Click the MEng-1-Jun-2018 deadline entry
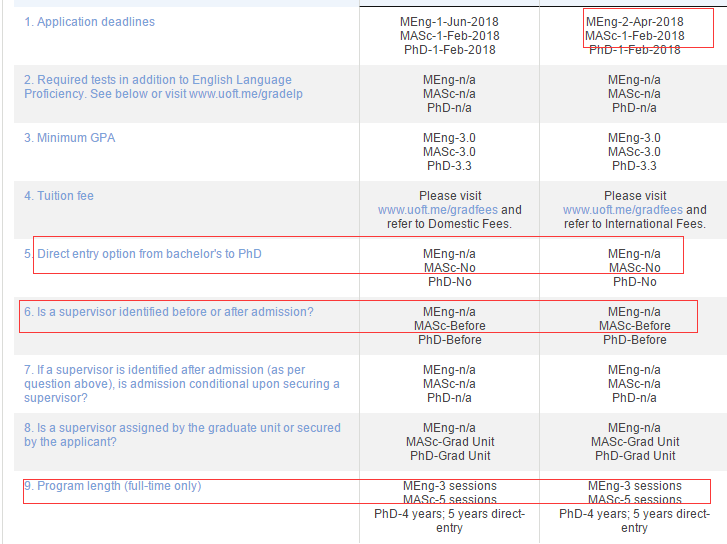 click(449, 22)
